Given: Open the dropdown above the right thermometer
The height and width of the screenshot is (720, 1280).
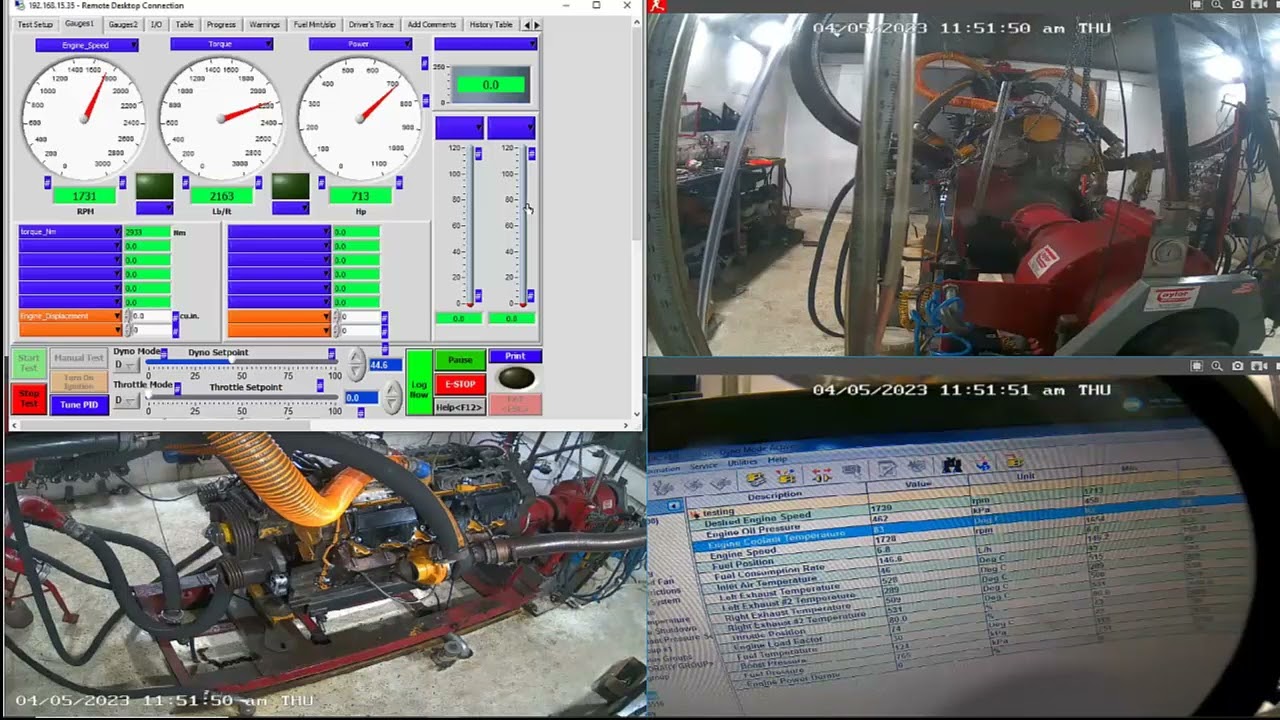Looking at the screenshot, I should click(x=511, y=128).
